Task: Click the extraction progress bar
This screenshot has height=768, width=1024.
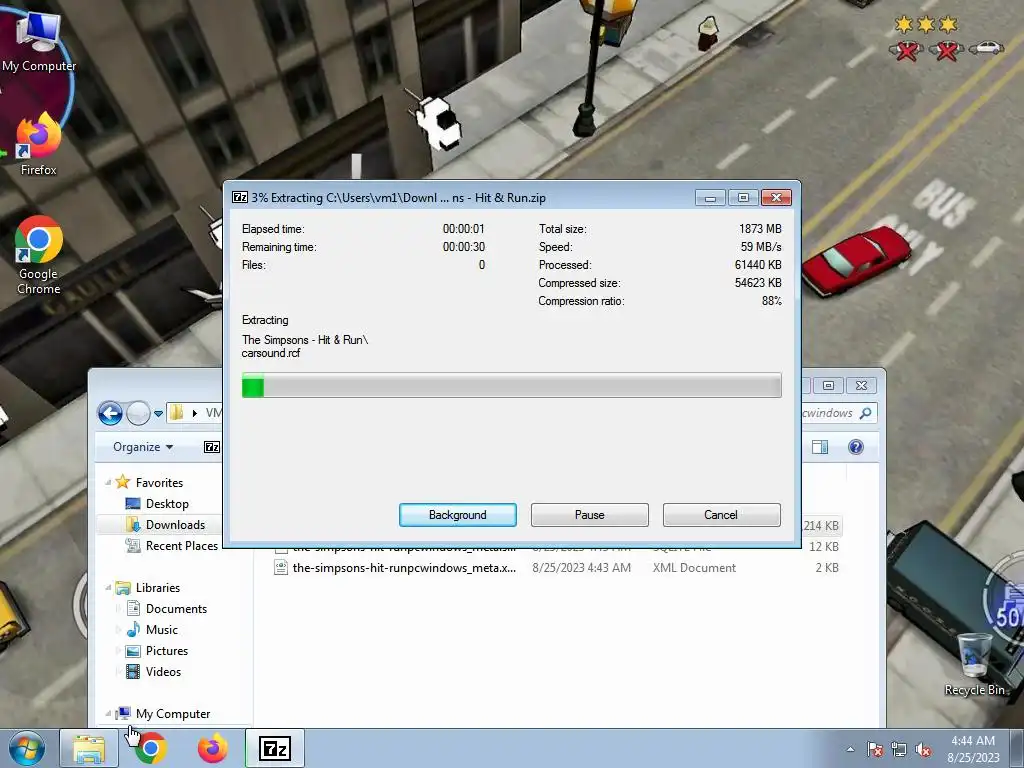Action: pyautogui.click(x=511, y=385)
